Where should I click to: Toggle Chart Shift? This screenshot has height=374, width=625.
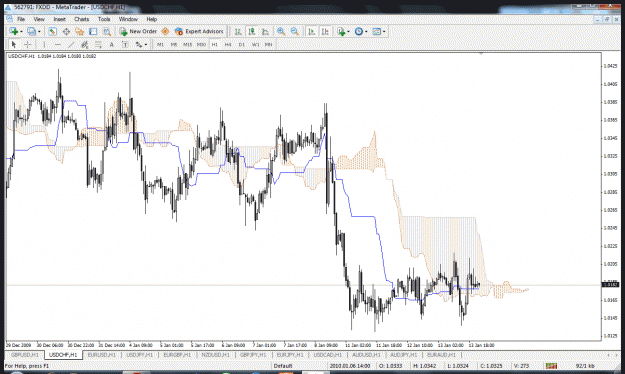pos(325,31)
